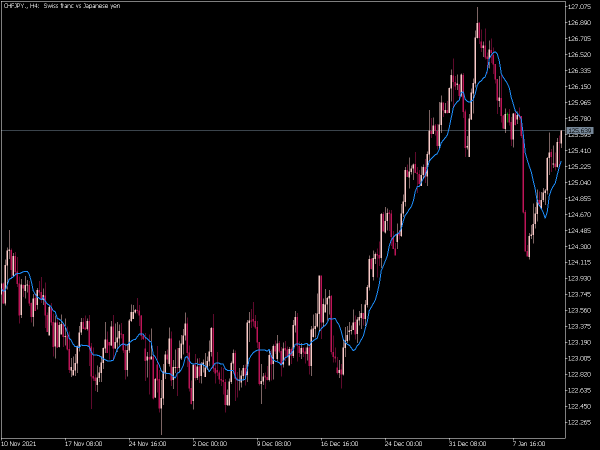The width and height of the screenshot is (600, 450).
Task: Click the 125.965 price label
Action: 580,103
